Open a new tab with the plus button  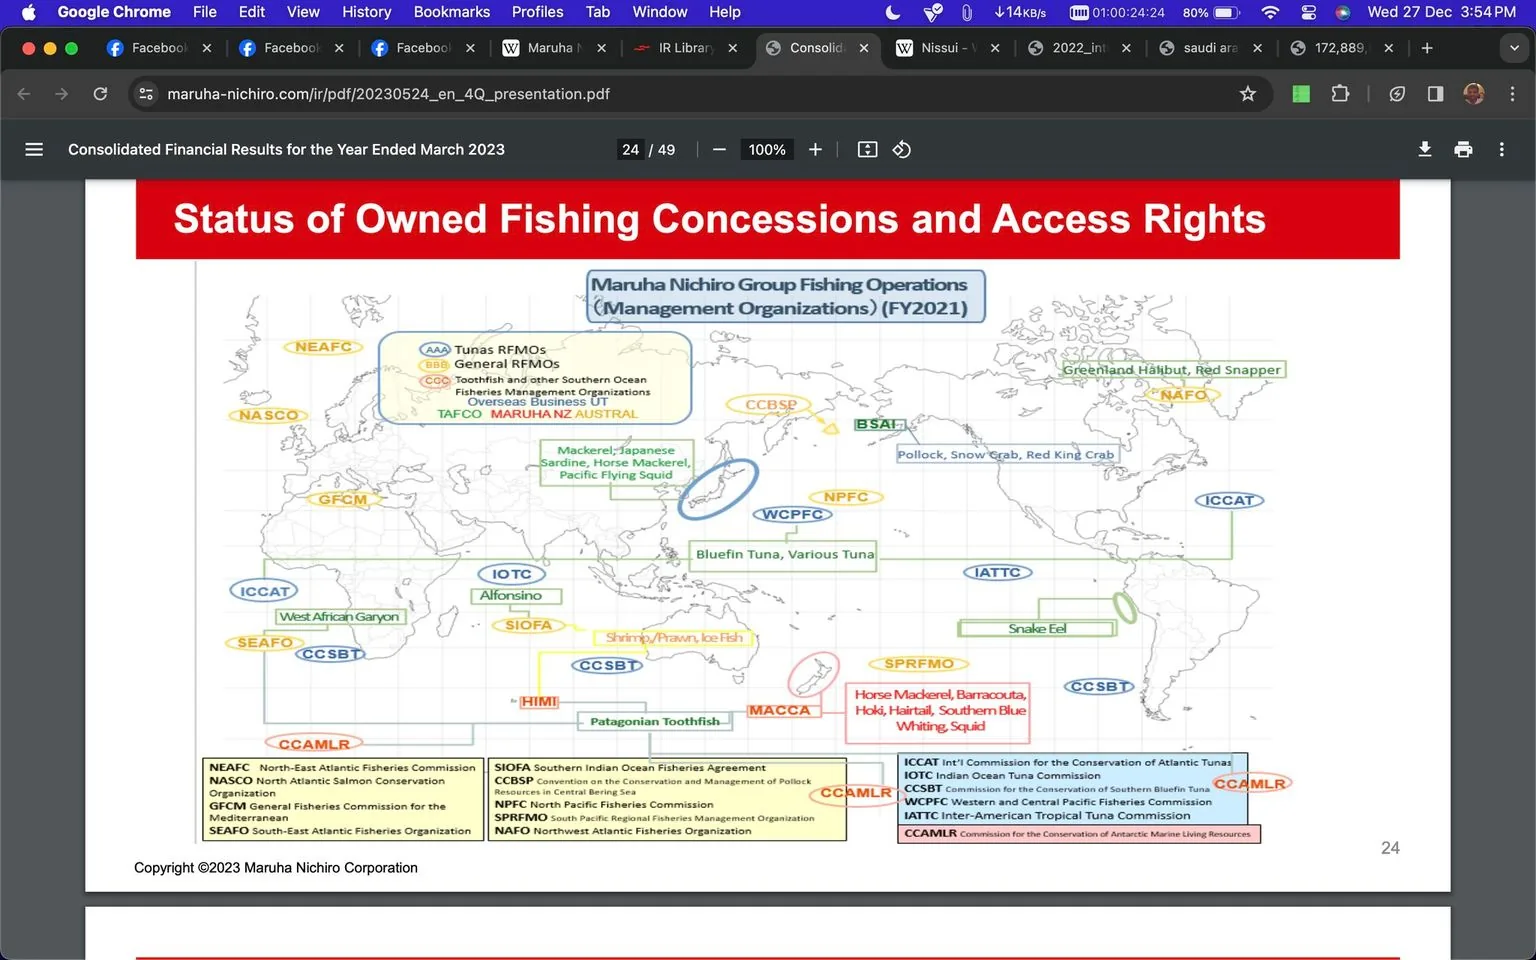coord(1427,47)
